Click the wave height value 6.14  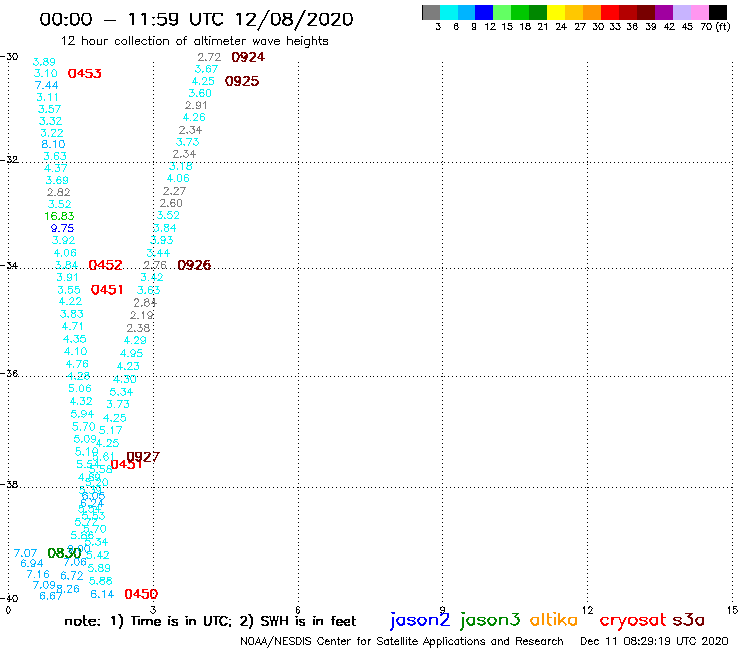click(x=102, y=594)
